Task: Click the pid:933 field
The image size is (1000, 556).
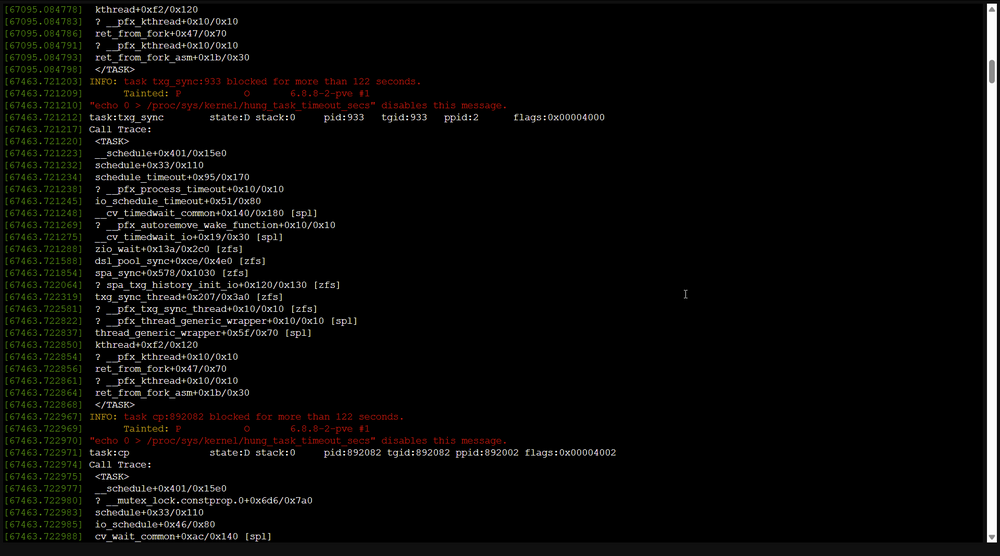Action: (x=344, y=117)
